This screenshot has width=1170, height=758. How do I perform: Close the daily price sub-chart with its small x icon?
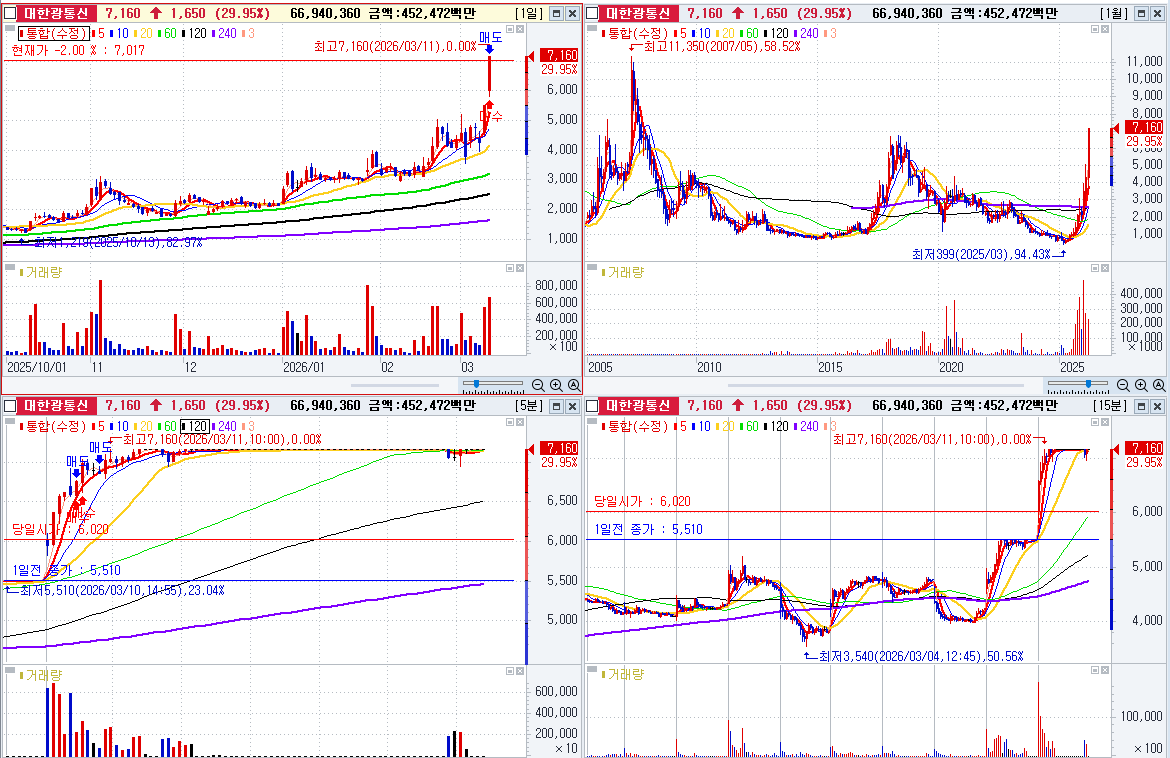point(520,29)
